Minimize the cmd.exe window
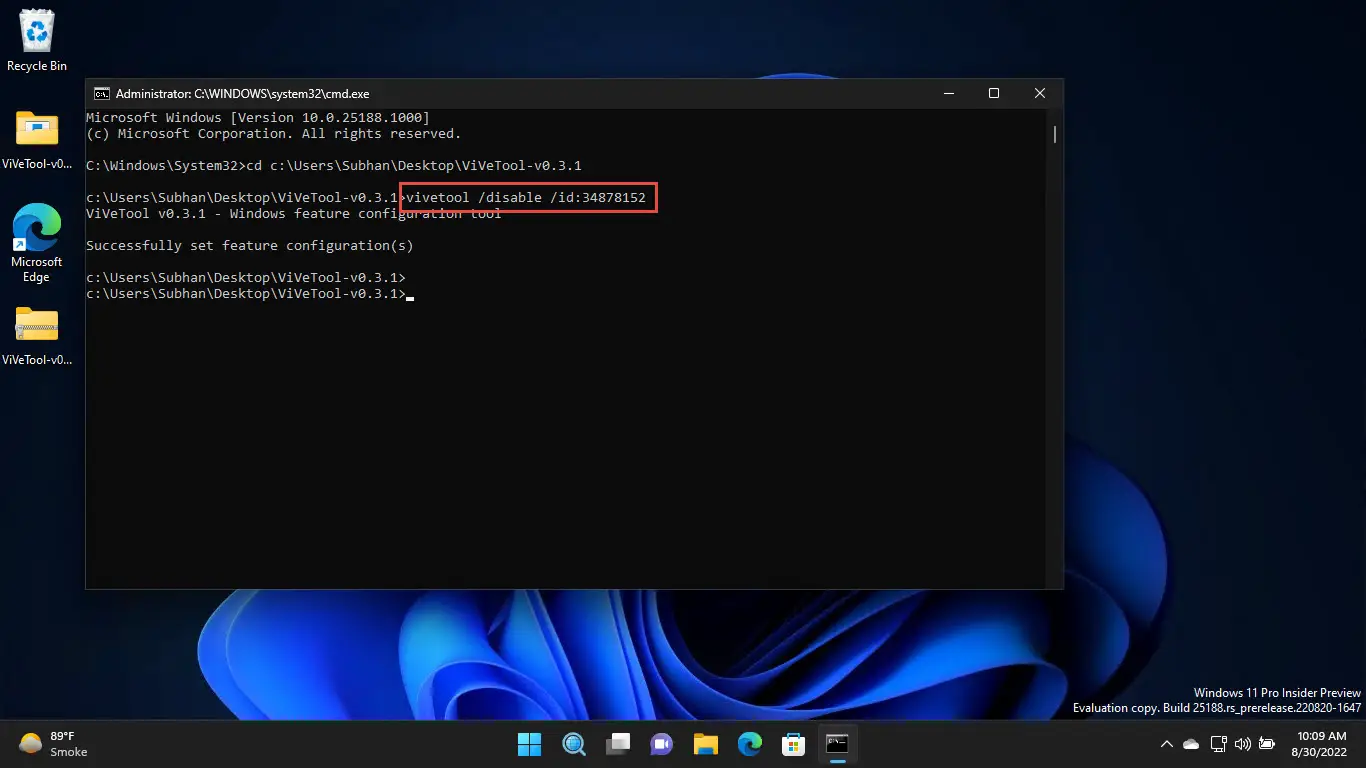Viewport: 1366px width, 768px height. click(x=948, y=93)
